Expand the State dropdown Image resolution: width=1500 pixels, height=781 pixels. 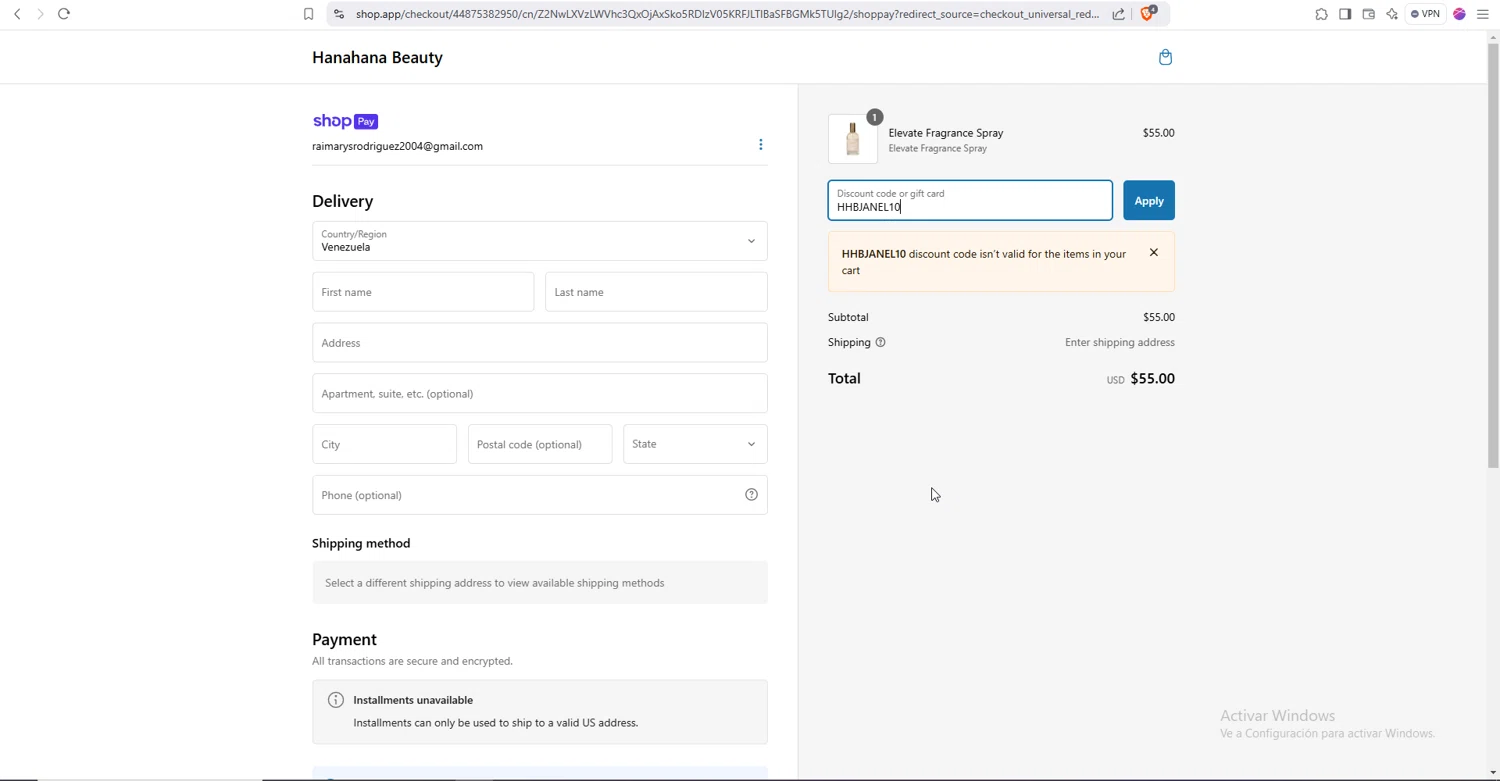click(695, 444)
